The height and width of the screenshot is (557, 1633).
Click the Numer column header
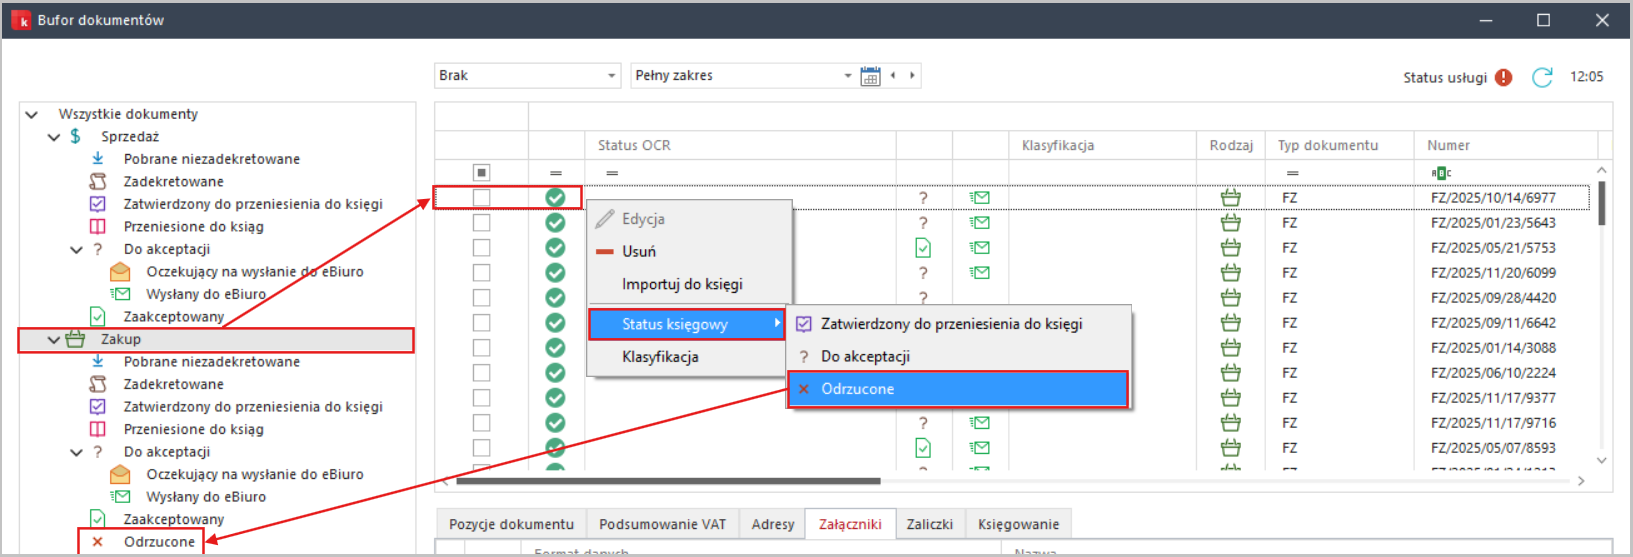[x=1448, y=145]
